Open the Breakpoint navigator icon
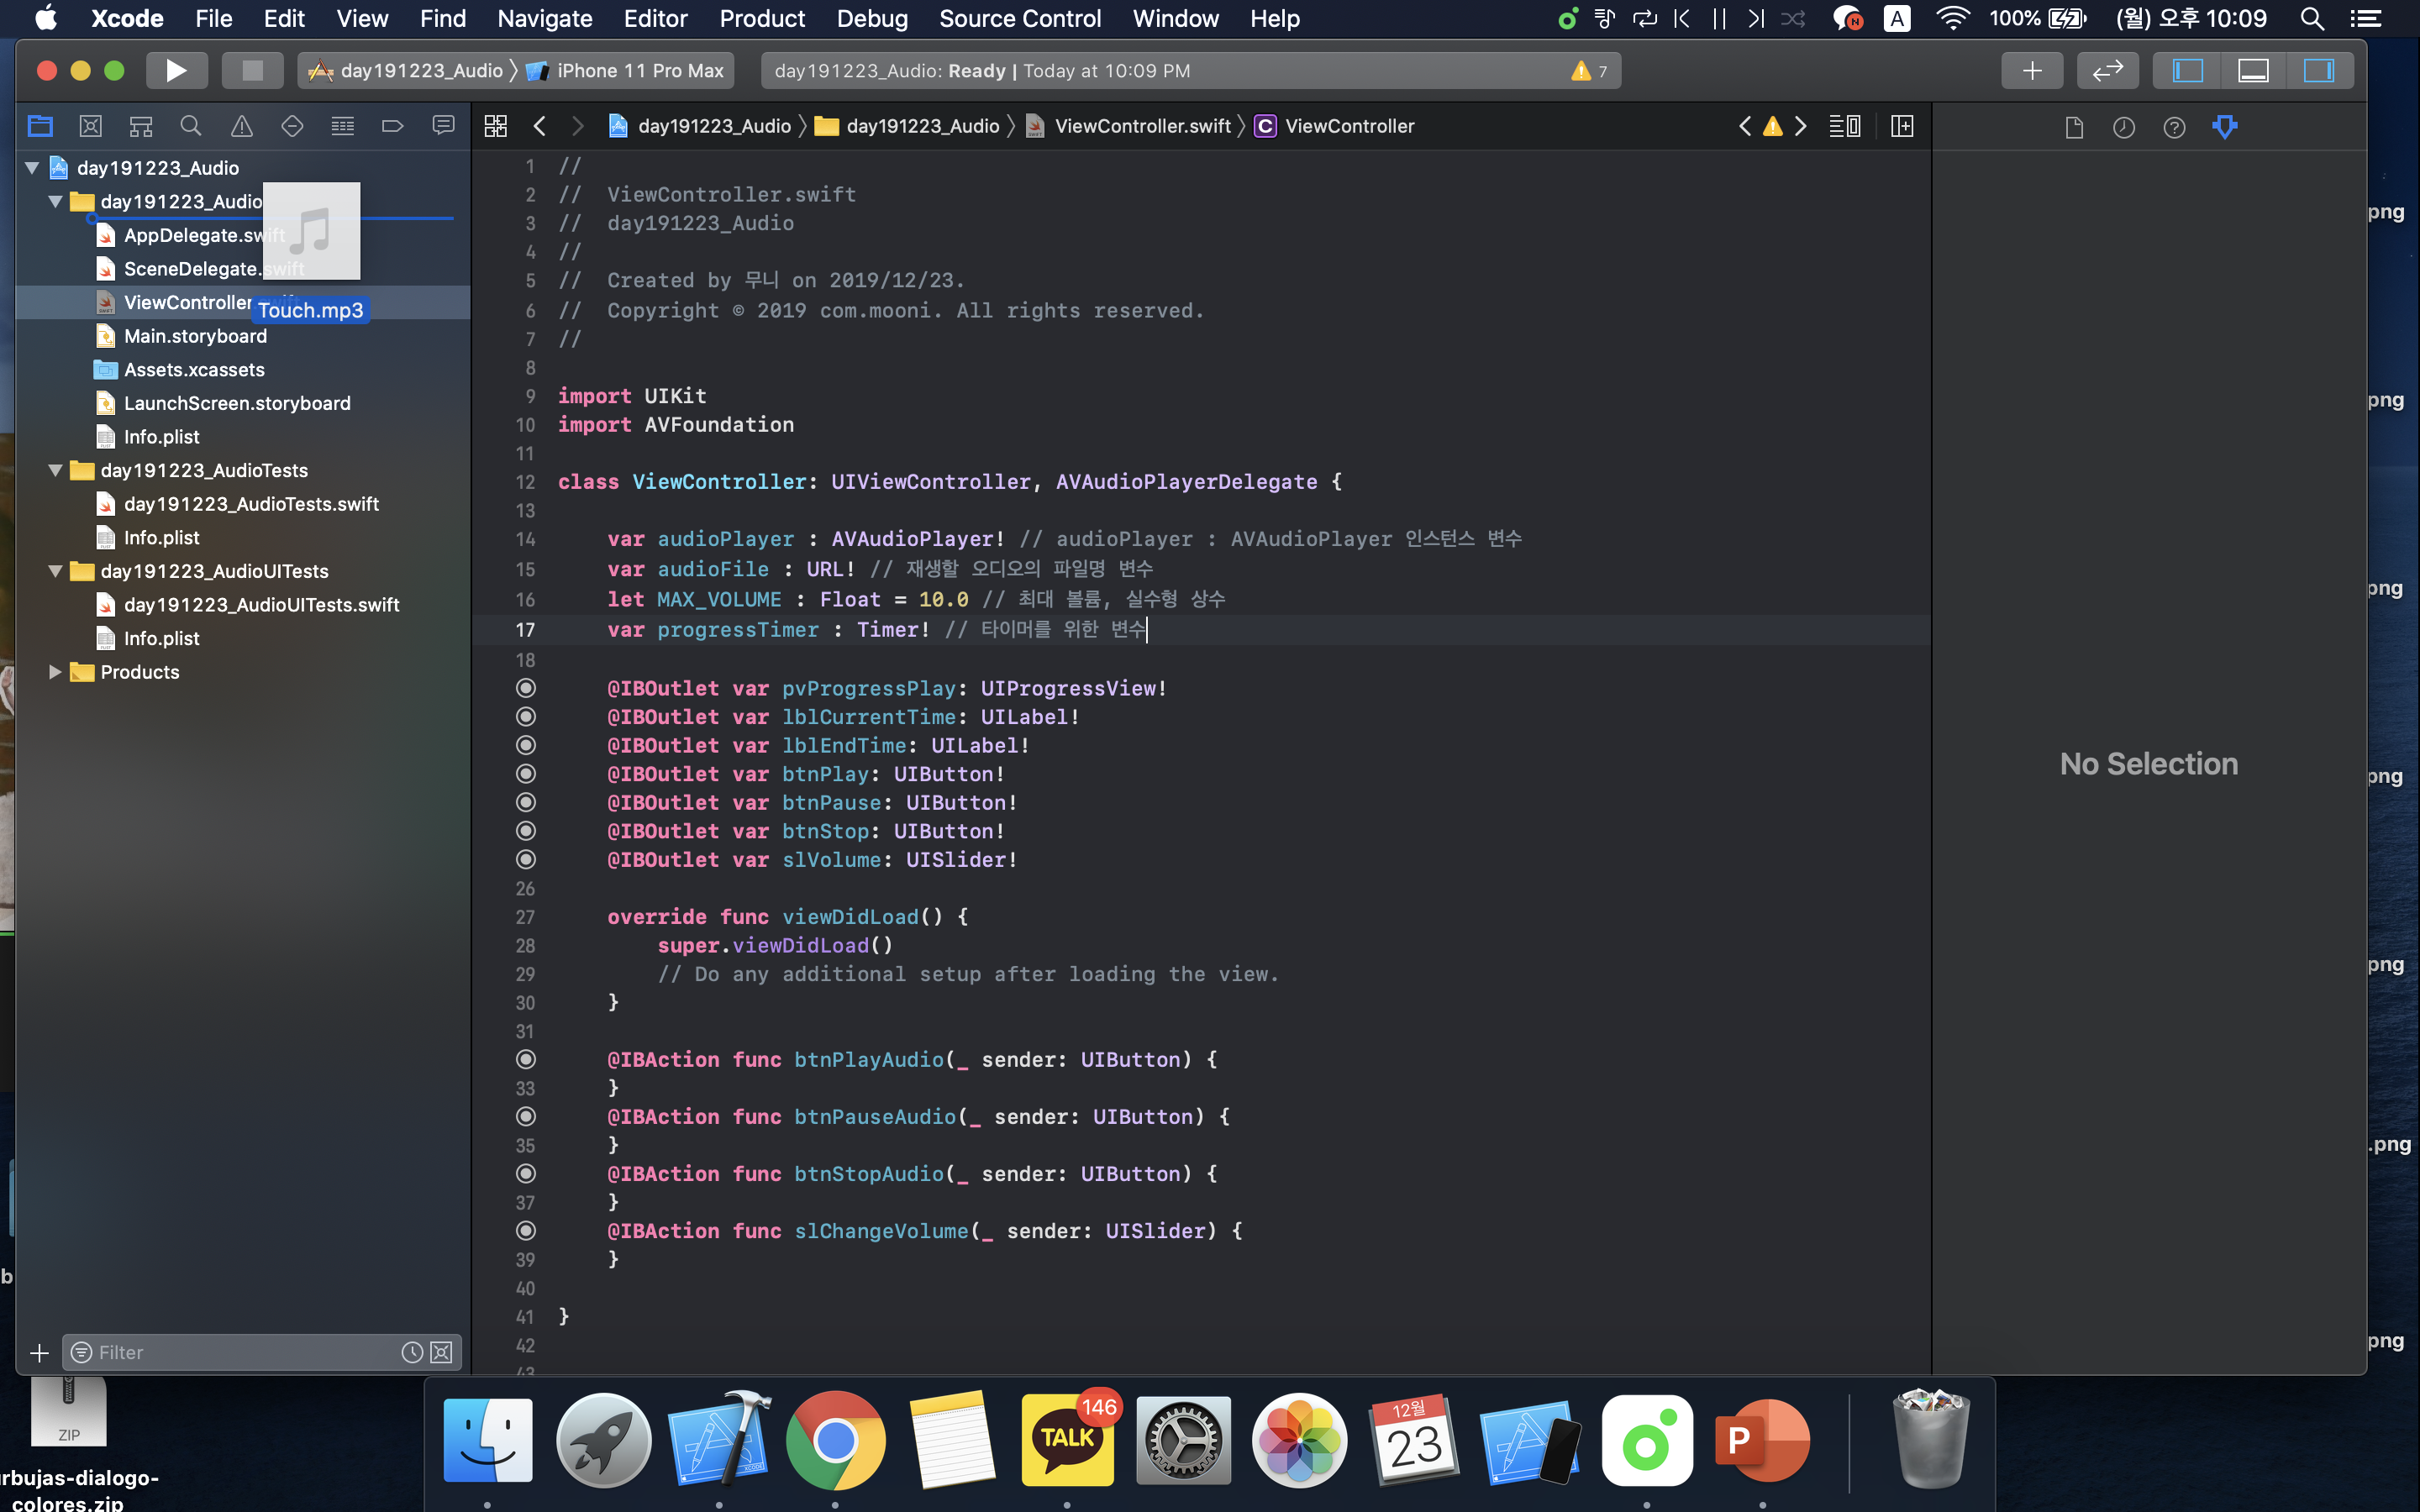 coord(392,126)
